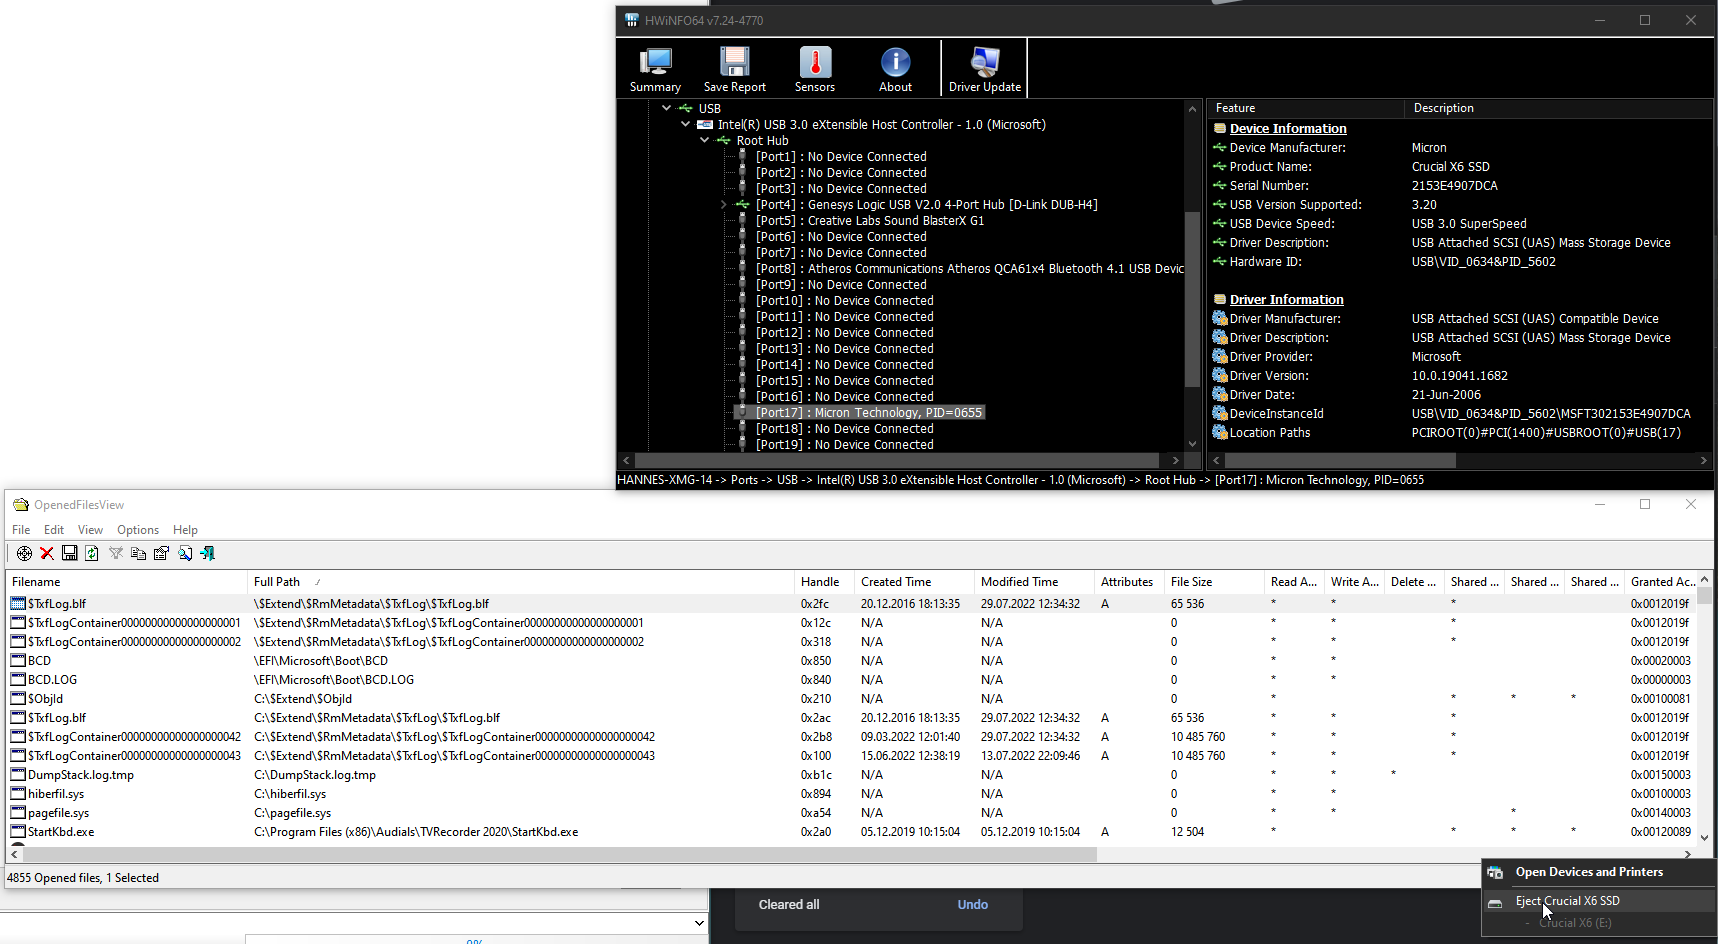The image size is (1718, 944).
Task: Sort by the Filename column header
Action: (126, 582)
